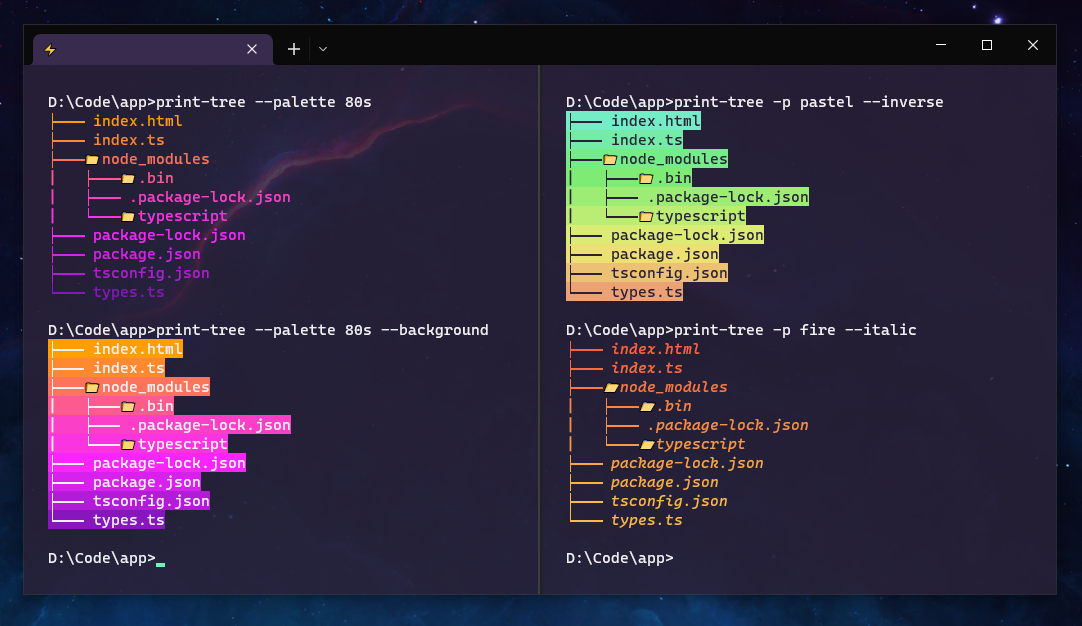
Task: Click the lightning bolt icon on the terminal tab
Action: click(x=50, y=49)
